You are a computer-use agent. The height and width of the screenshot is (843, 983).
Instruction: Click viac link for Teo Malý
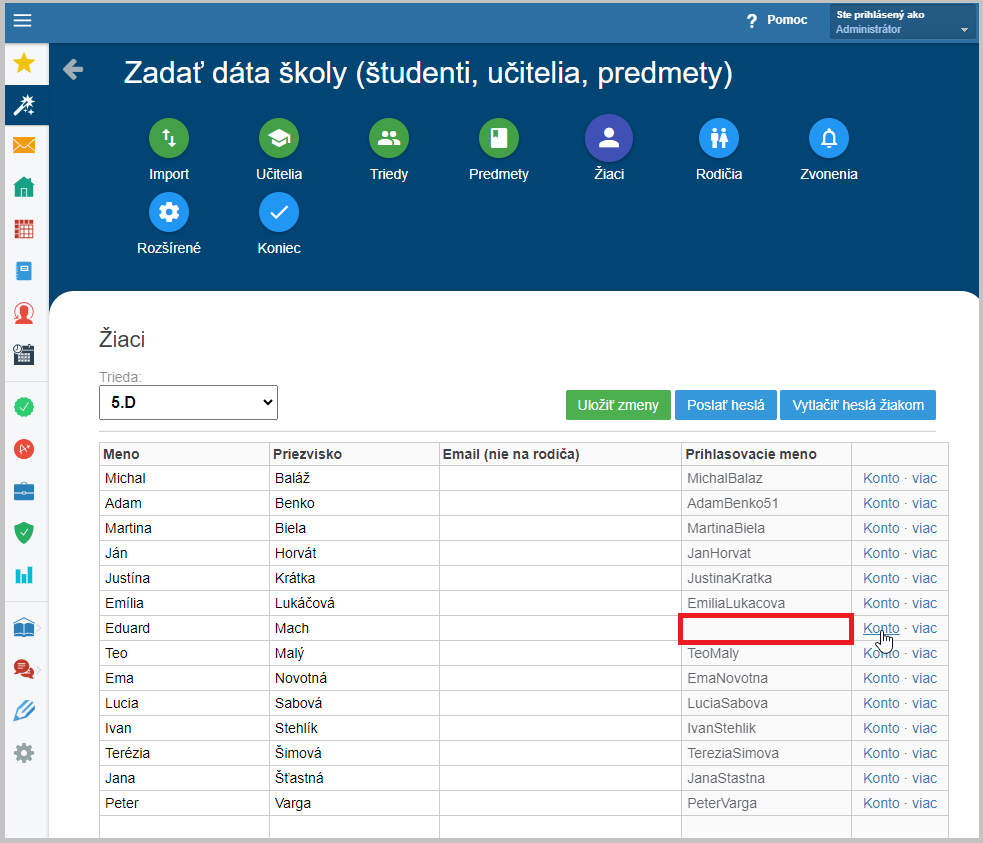[x=924, y=653]
